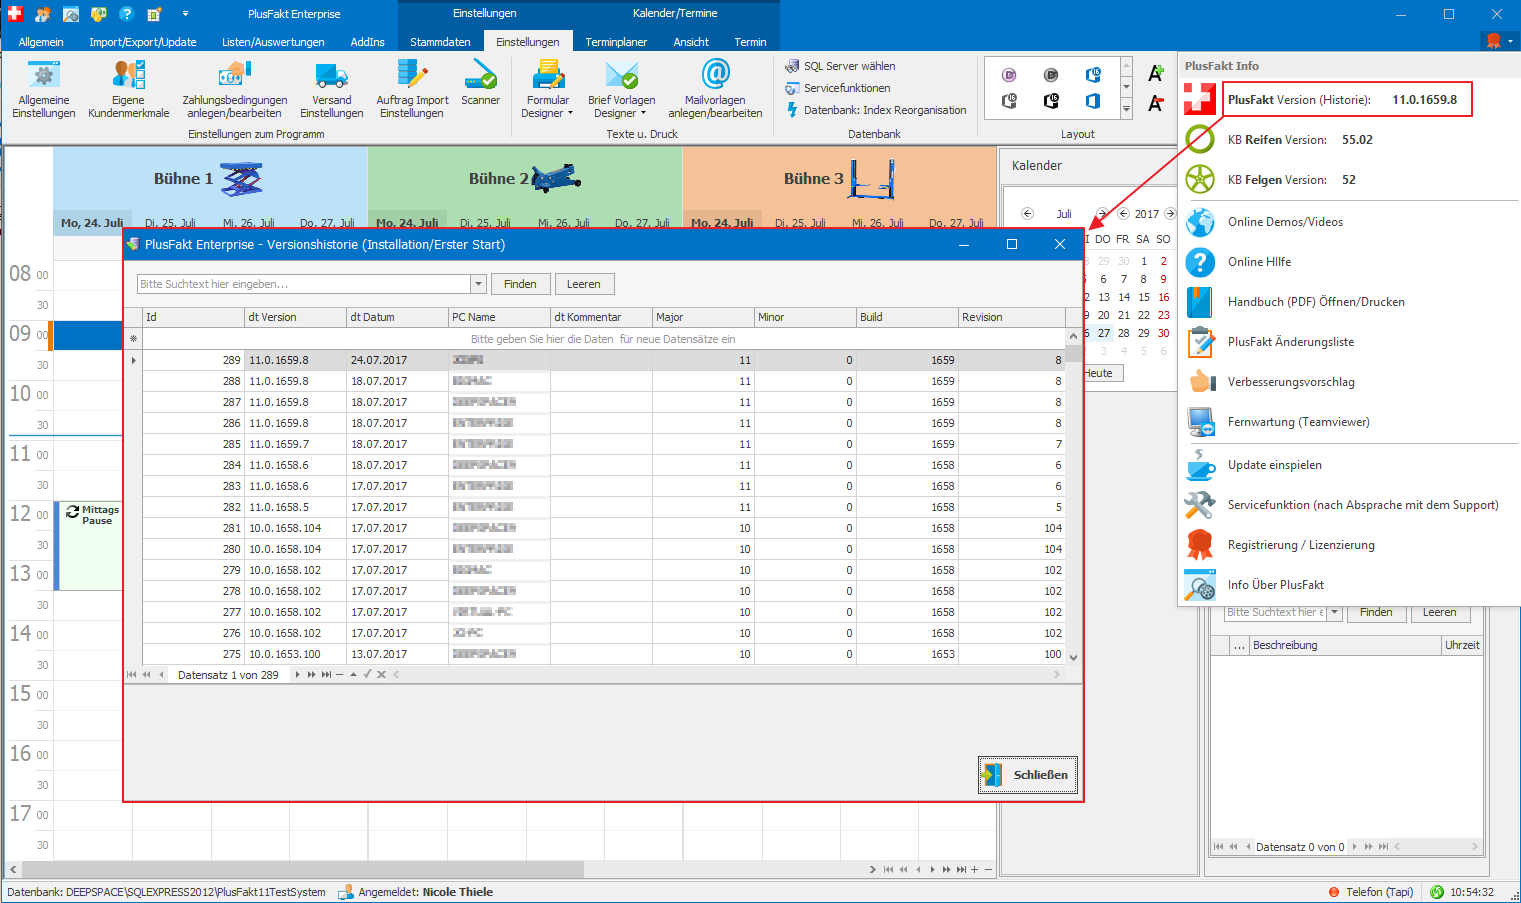Open Mailvorlagen anlegen/bearbeiten
The image size is (1521, 903).
pos(715,89)
